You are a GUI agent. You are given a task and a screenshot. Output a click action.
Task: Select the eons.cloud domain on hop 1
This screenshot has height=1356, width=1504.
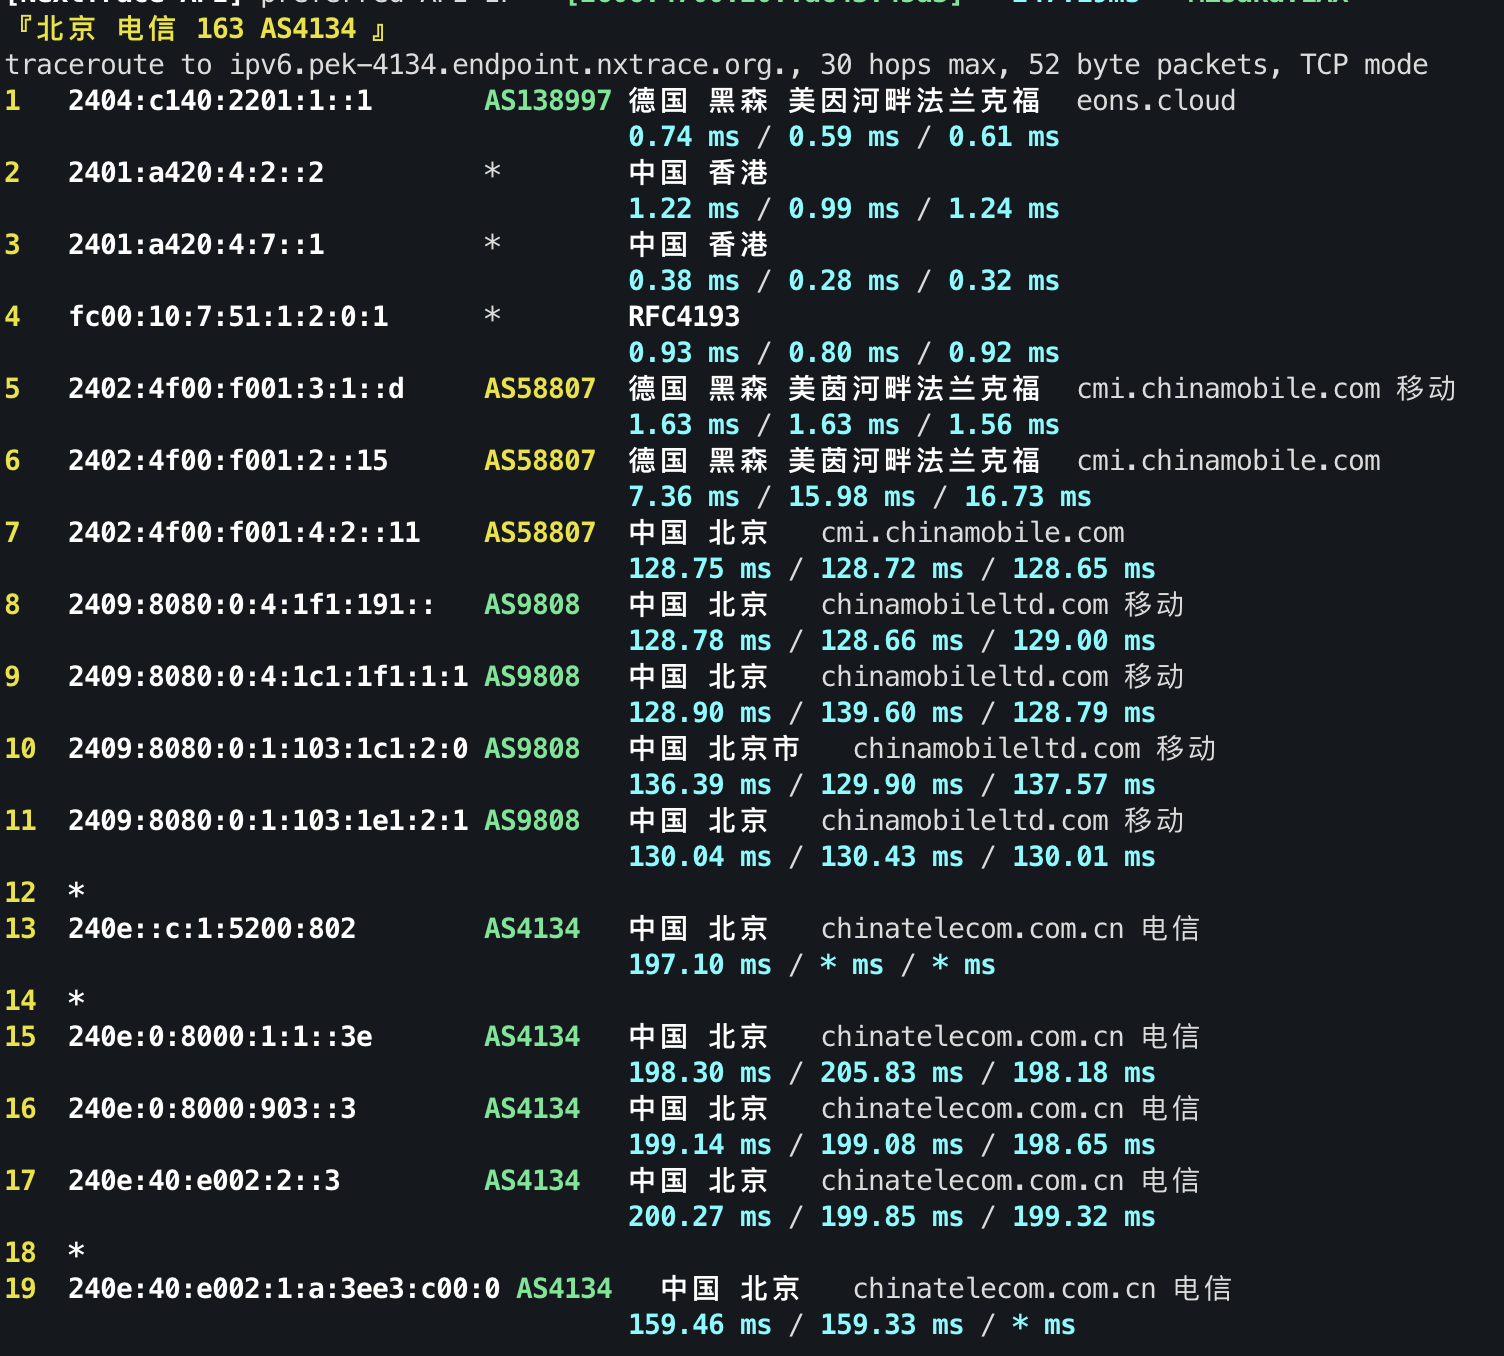1155,100
